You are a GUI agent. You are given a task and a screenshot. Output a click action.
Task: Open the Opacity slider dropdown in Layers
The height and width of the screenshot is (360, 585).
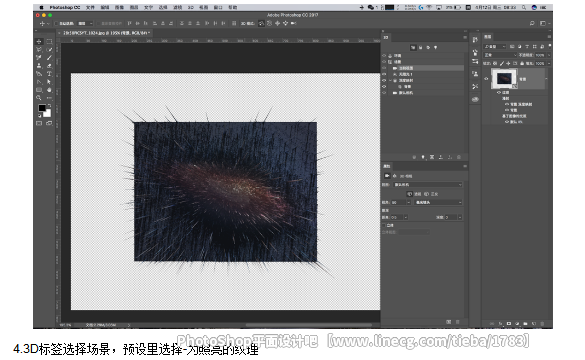pos(548,55)
